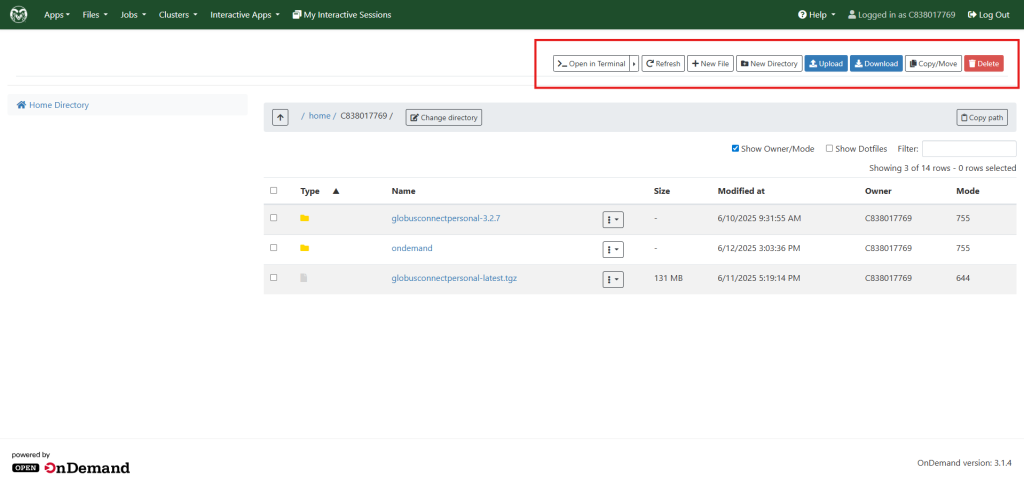The width and height of the screenshot is (1024, 485).
Task: Uncheck Show Owner/Mode checkbox
Action: 736,148
